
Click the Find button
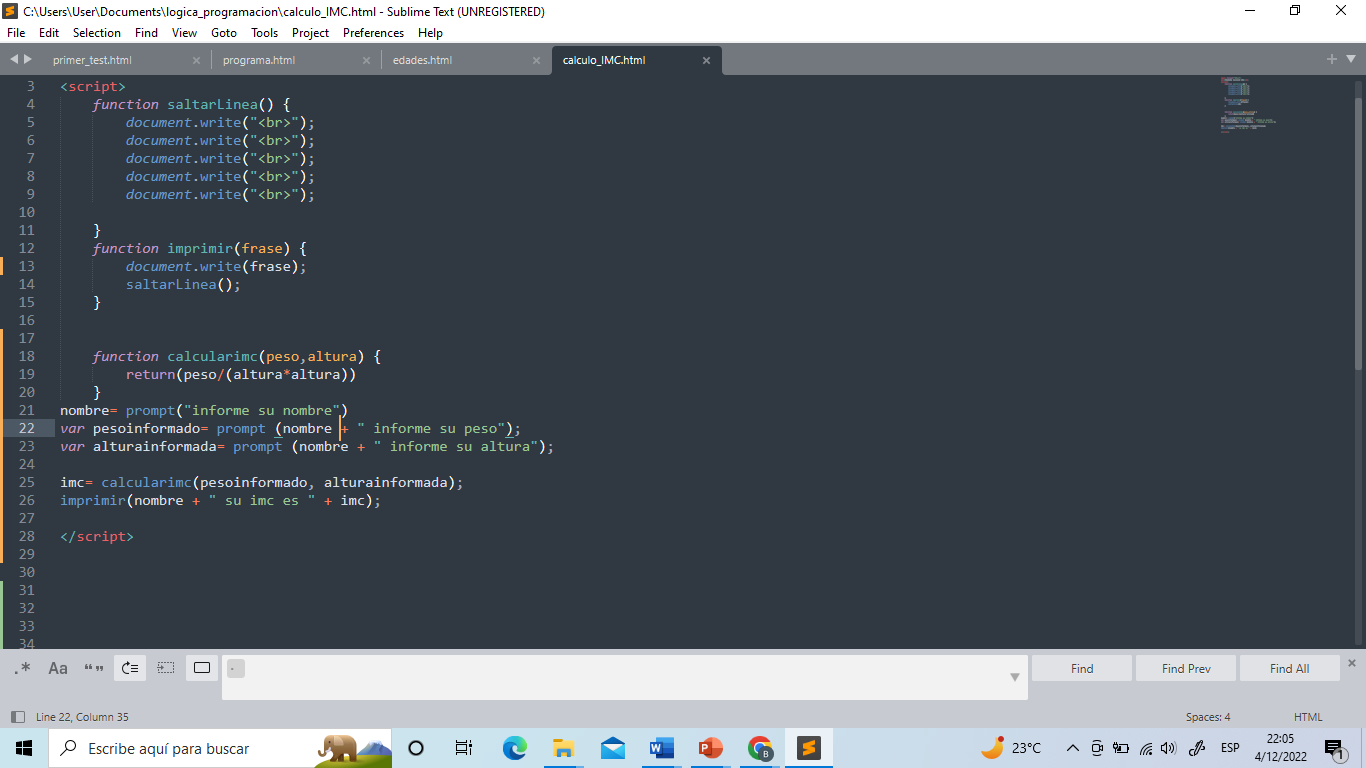pos(1082,668)
